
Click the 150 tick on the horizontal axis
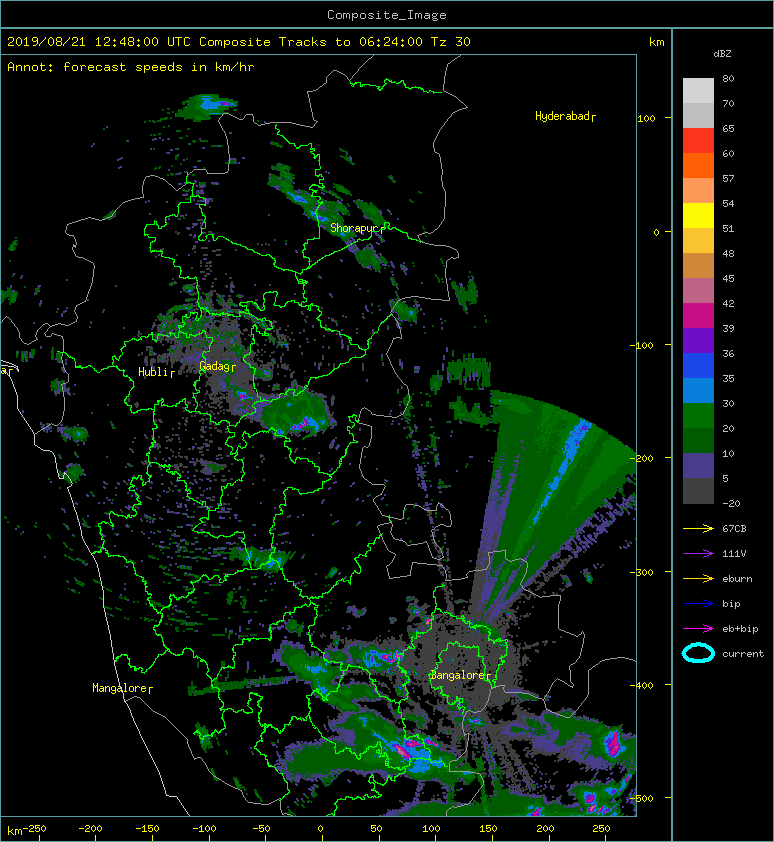(488, 829)
